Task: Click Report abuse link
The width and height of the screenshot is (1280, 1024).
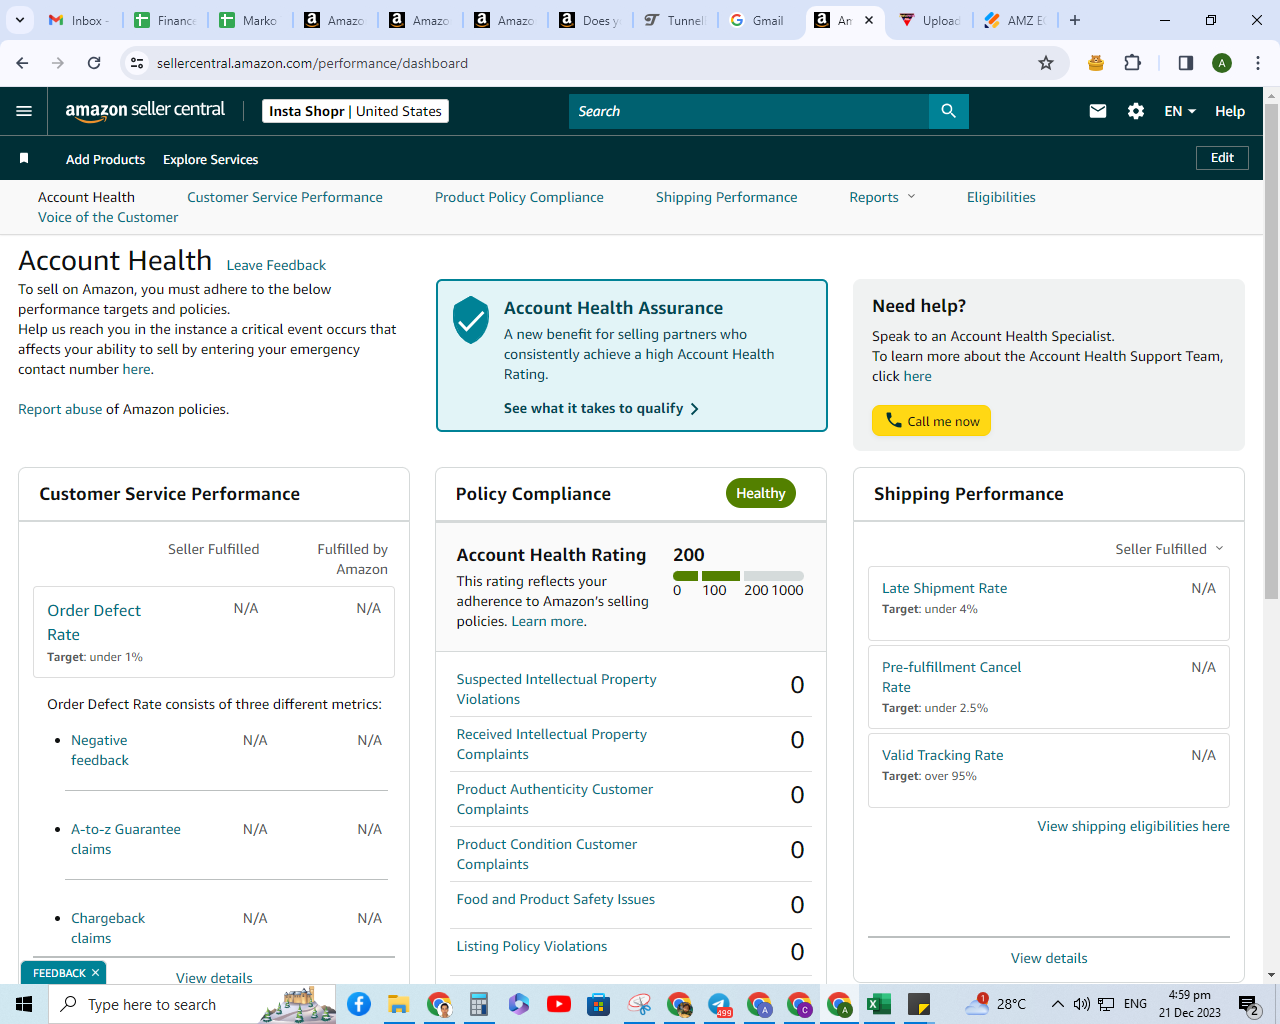Action: coord(60,409)
